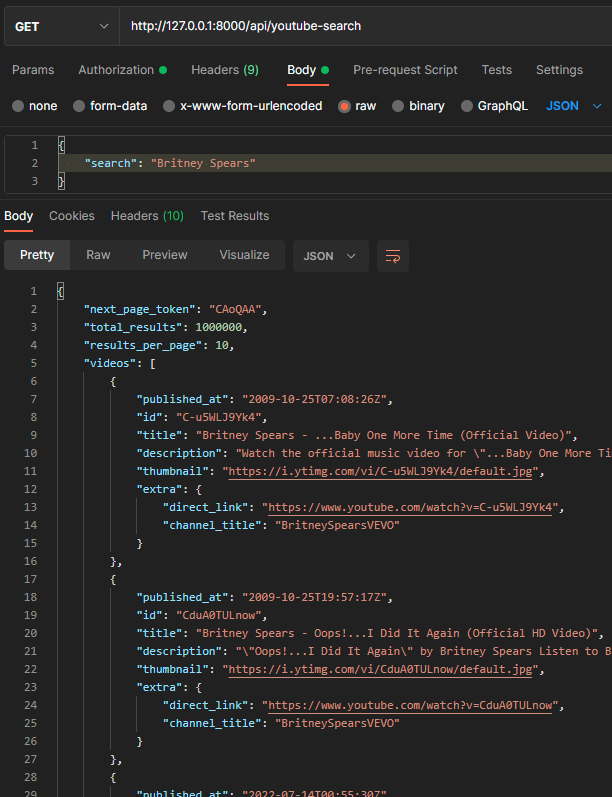Click the total_results value 1000000
Screen dimensions: 612x797
pos(219,327)
